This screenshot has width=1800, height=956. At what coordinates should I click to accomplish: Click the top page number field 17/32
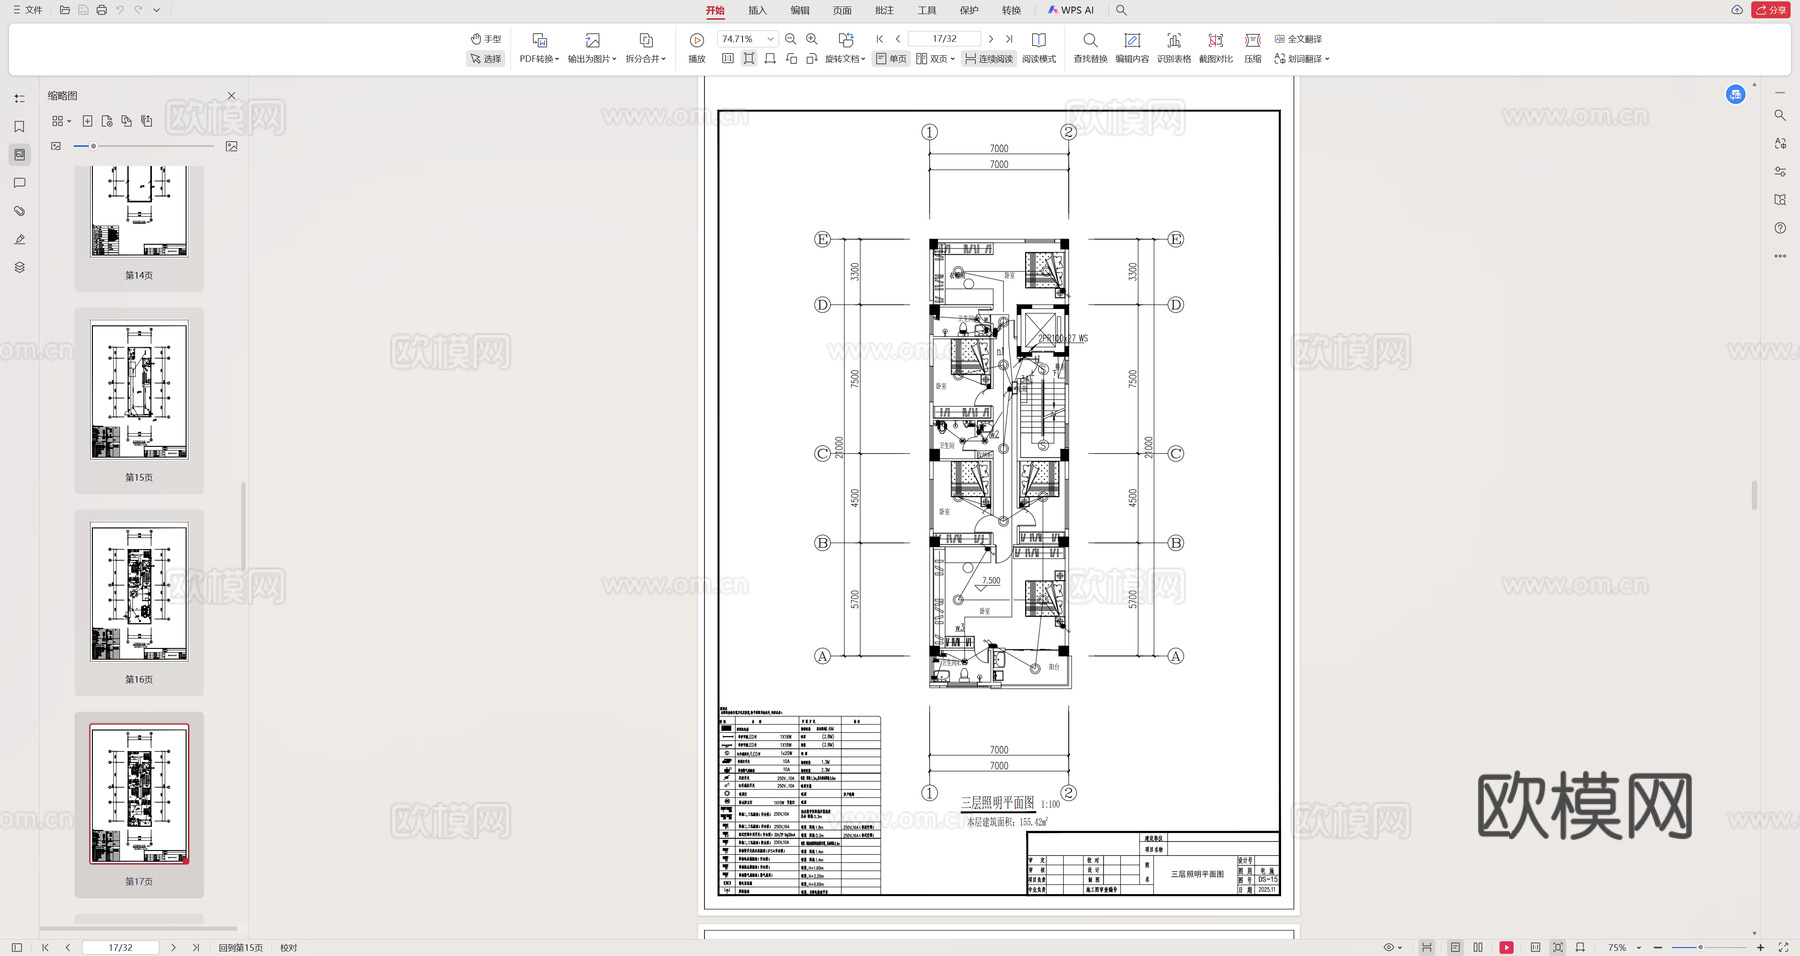point(944,39)
